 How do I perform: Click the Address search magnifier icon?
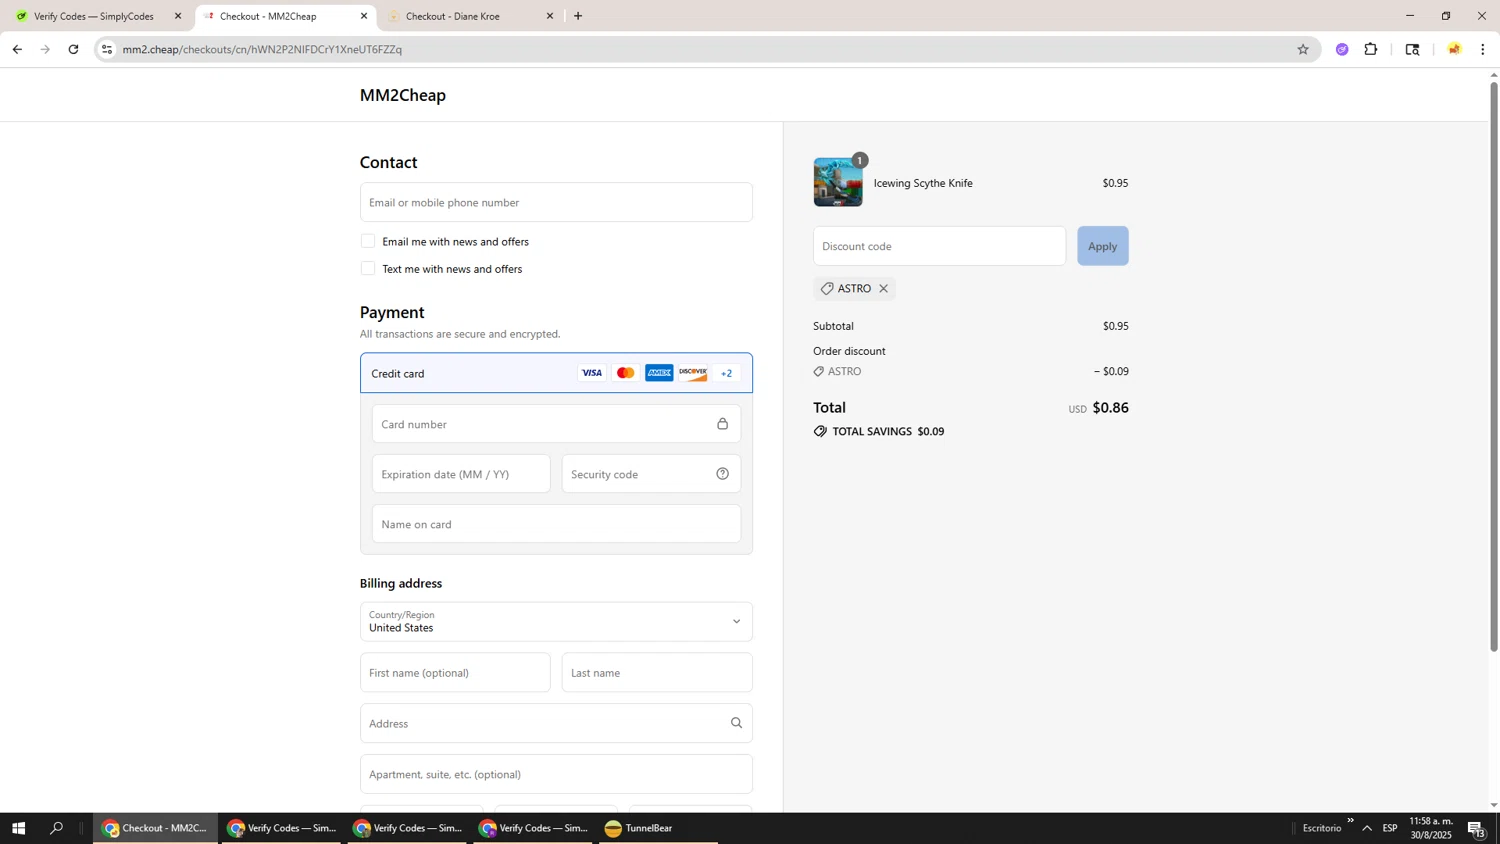pyautogui.click(x=736, y=723)
